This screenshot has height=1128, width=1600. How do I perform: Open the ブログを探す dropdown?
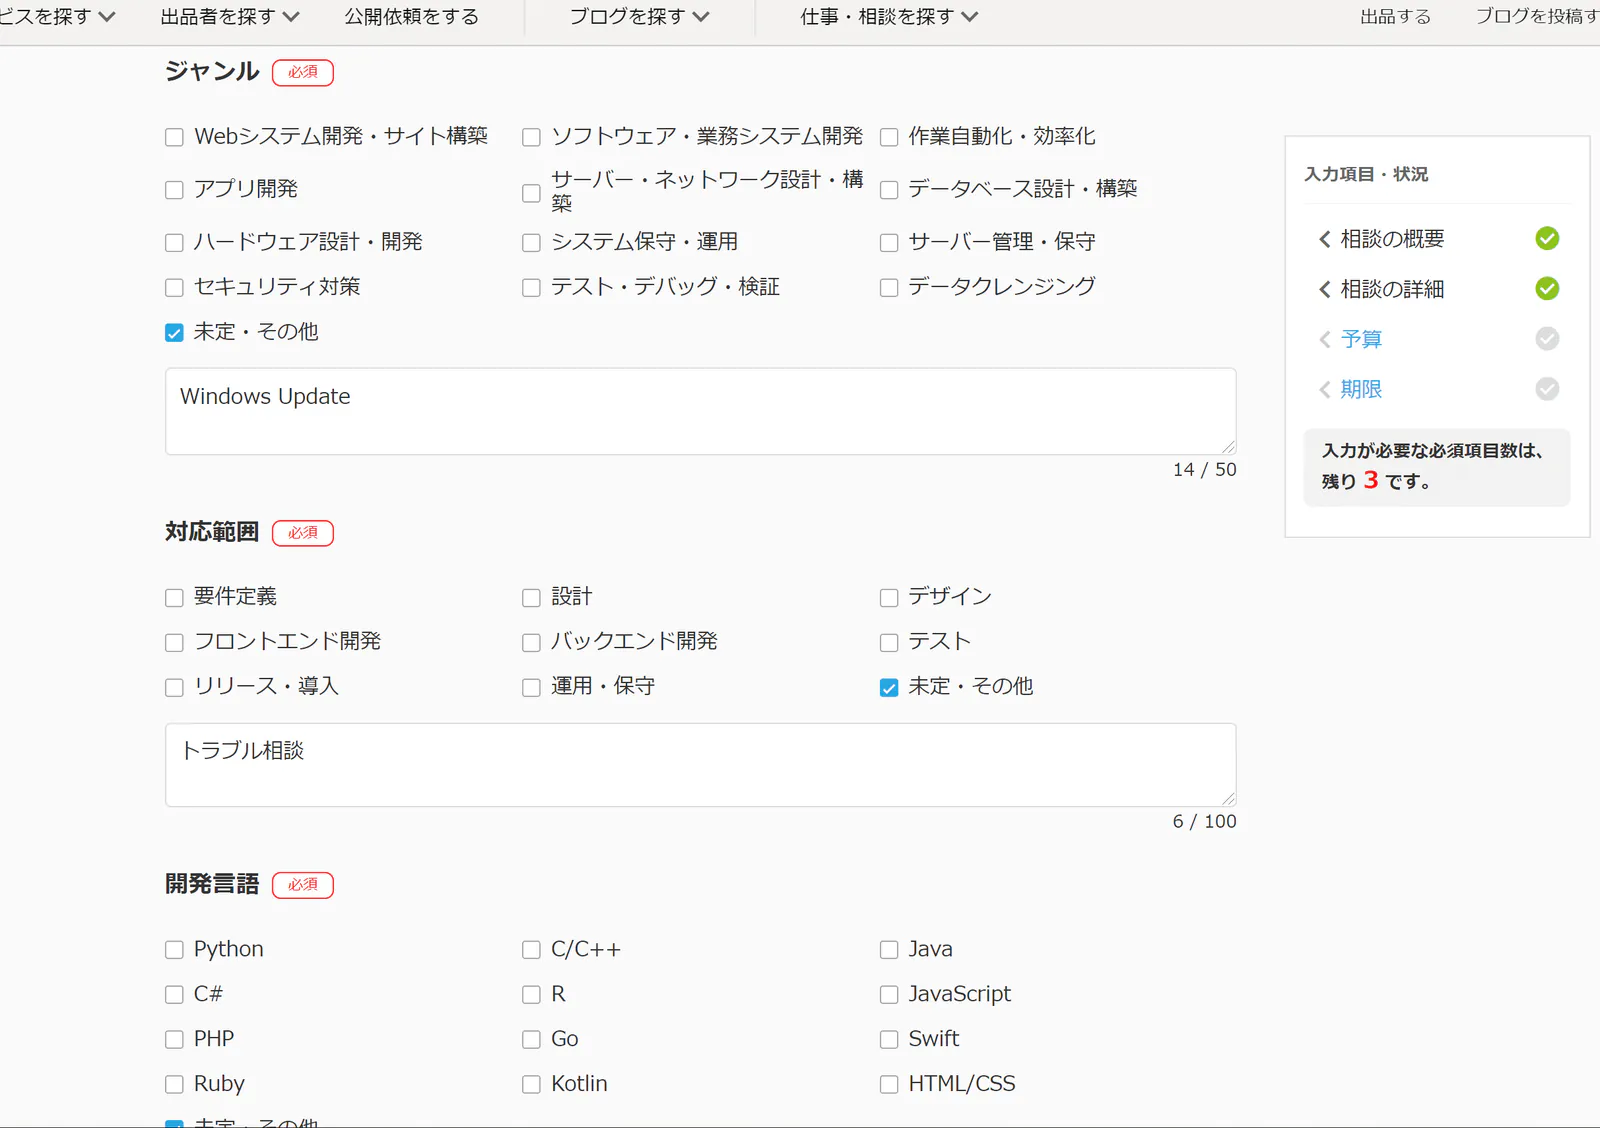(x=639, y=17)
